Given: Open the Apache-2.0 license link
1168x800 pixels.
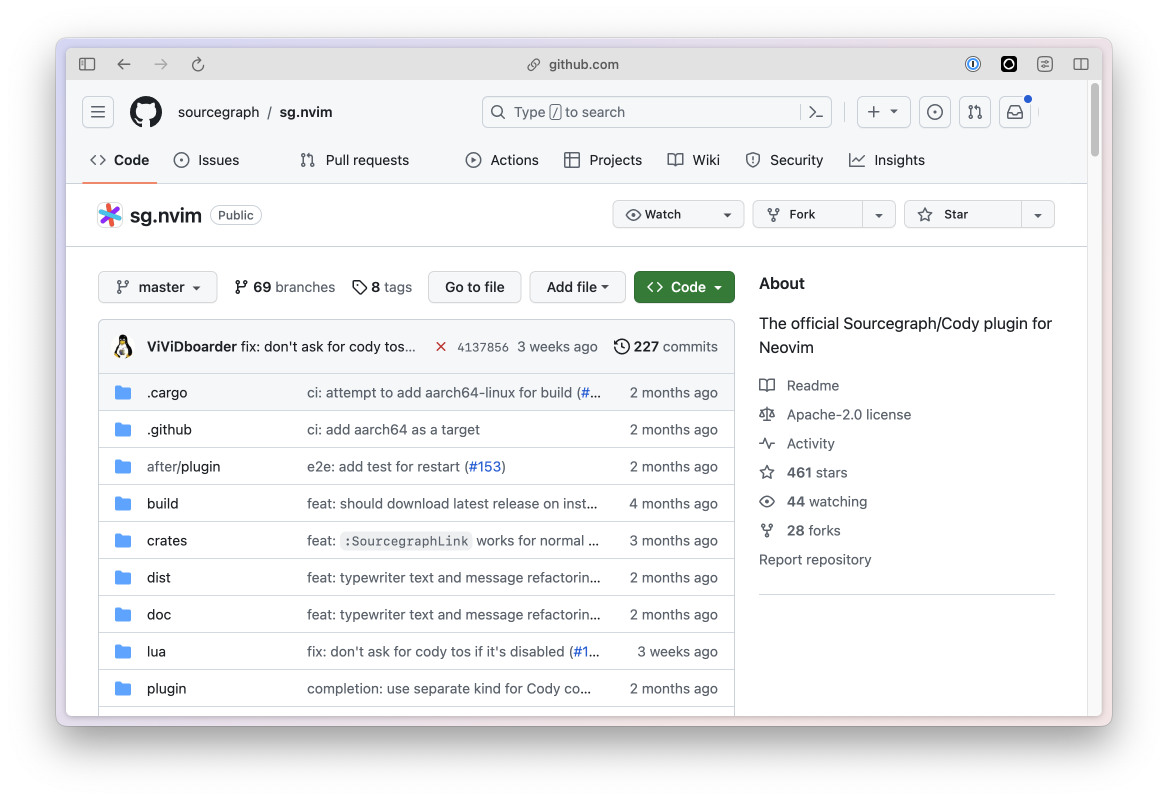Looking at the screenshot, I should (x=846, y=414).
